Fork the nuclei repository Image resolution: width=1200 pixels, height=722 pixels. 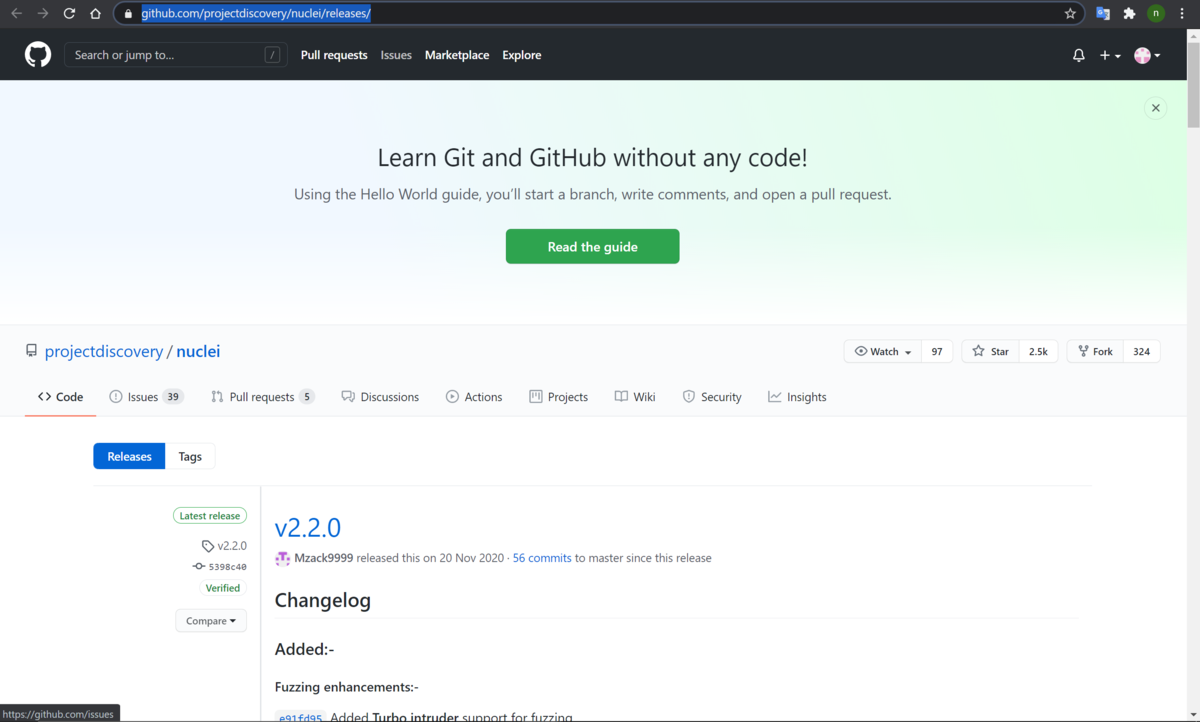pos(1095,351)
